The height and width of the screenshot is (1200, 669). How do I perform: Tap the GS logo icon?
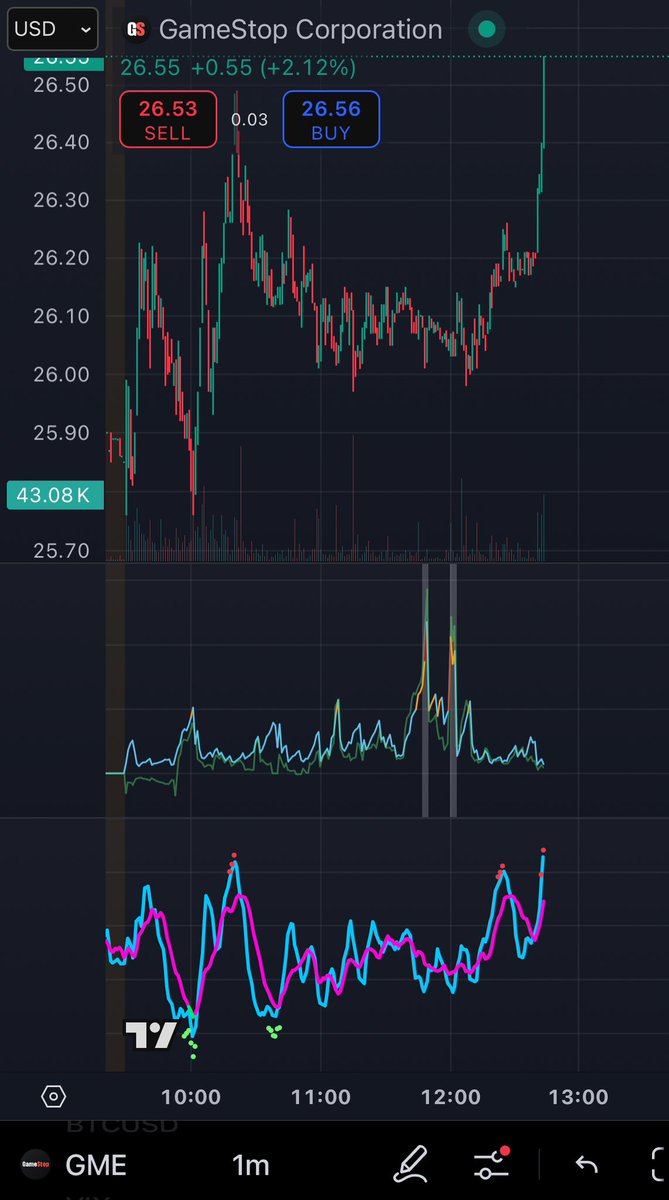[135, 31]
